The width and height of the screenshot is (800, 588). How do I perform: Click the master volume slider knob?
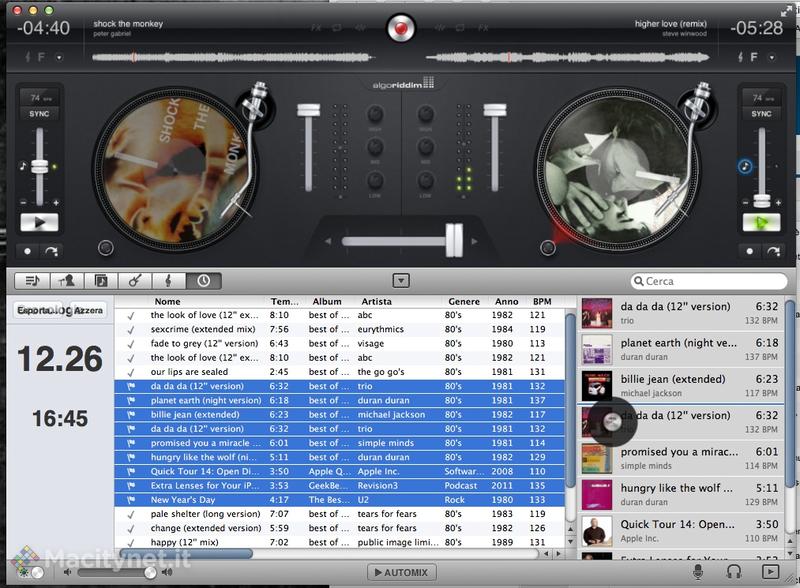[x=150, y=572]
